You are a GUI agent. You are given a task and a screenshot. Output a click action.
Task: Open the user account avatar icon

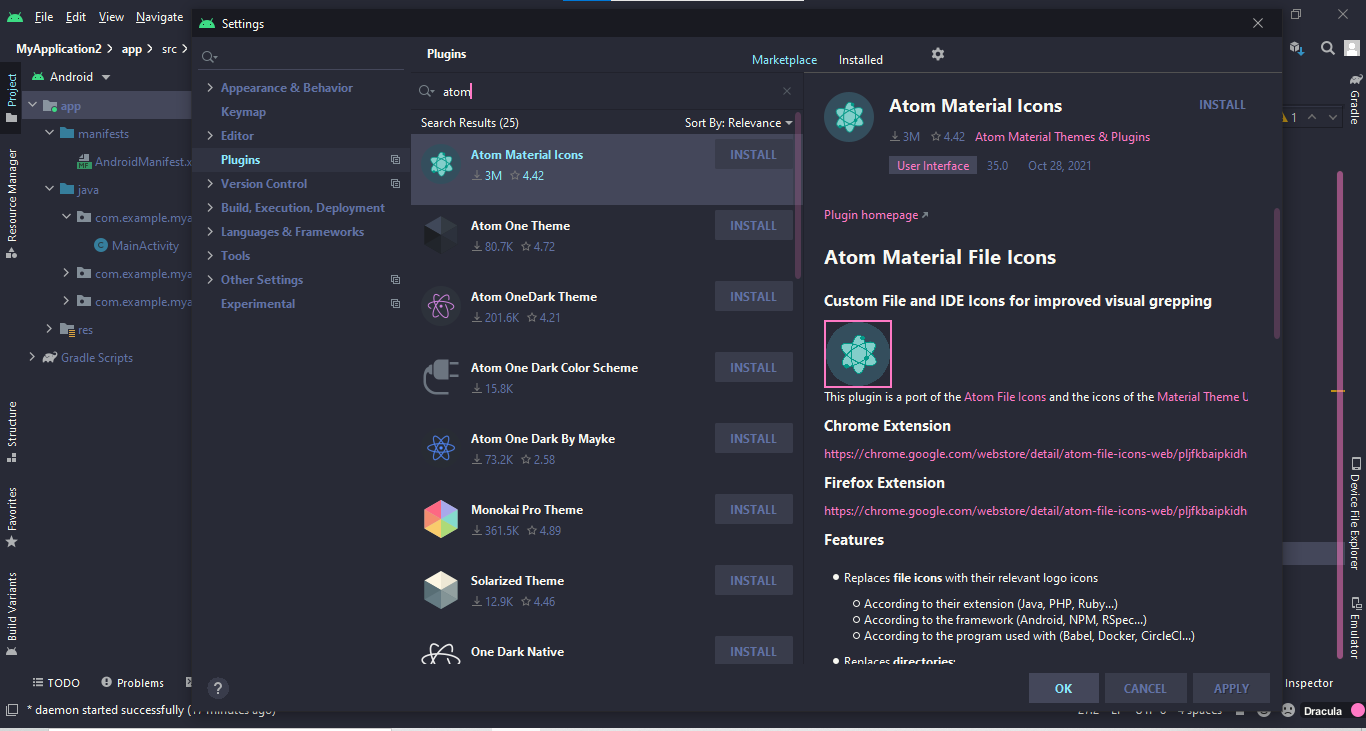pos(1353,47)
